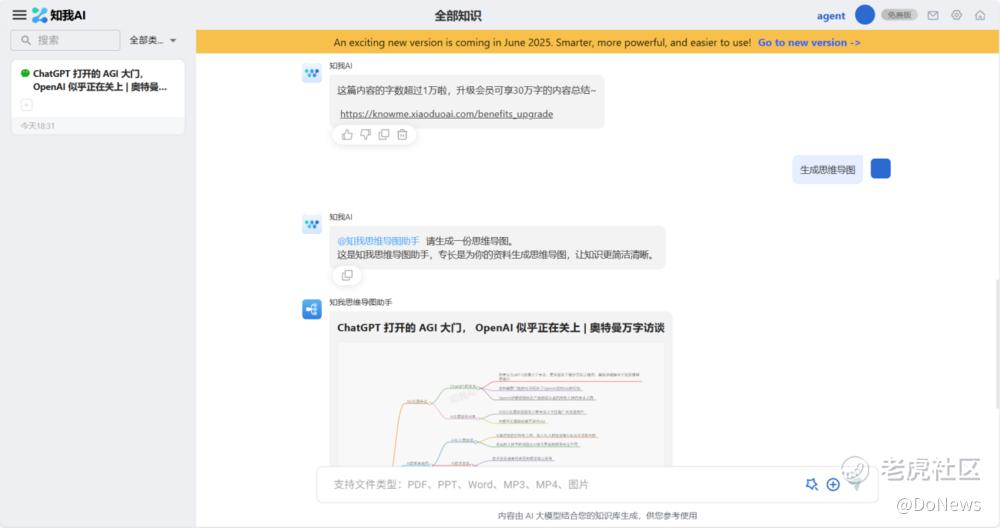This screenshot has height=528, width=1000.
Task: Click the sparkle assistant icon in input box
Action: point(811,485)
